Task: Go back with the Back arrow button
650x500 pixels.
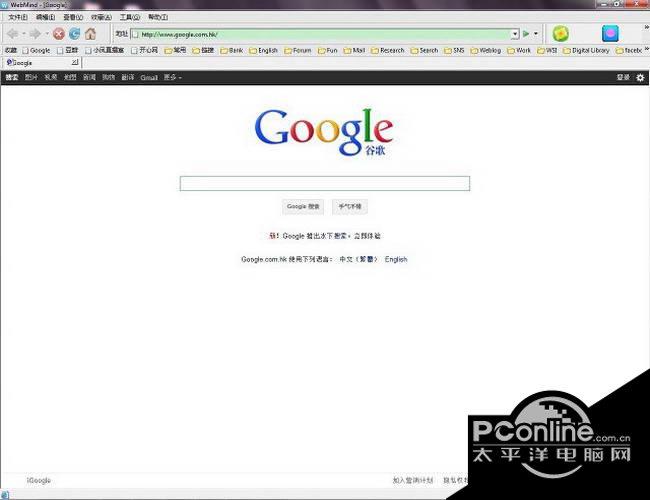Action: (13, 34)
